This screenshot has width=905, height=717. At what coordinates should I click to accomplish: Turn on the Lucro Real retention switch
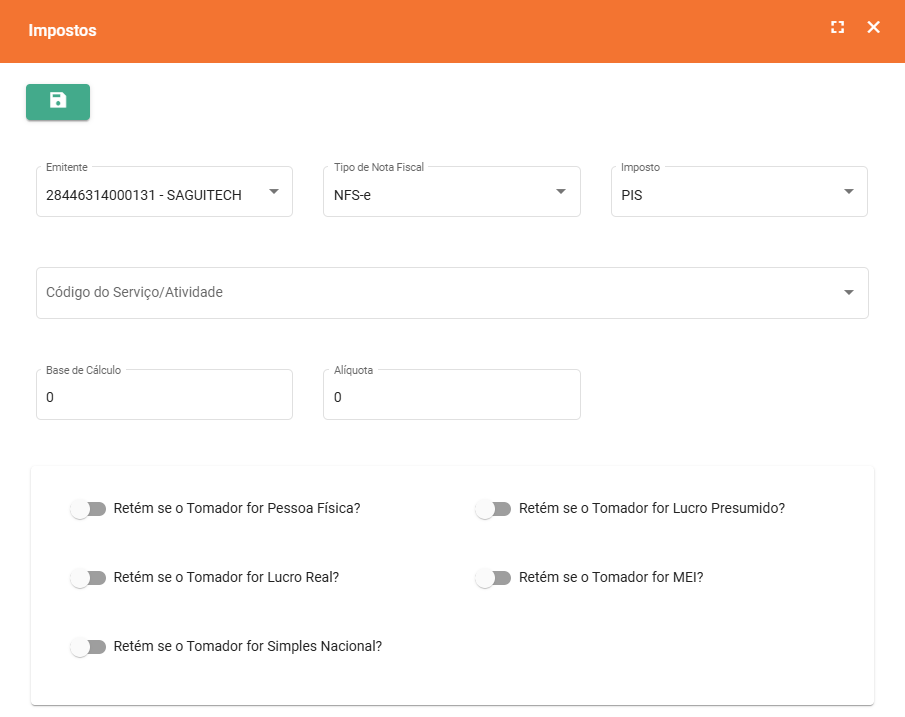tap(88, 578)
